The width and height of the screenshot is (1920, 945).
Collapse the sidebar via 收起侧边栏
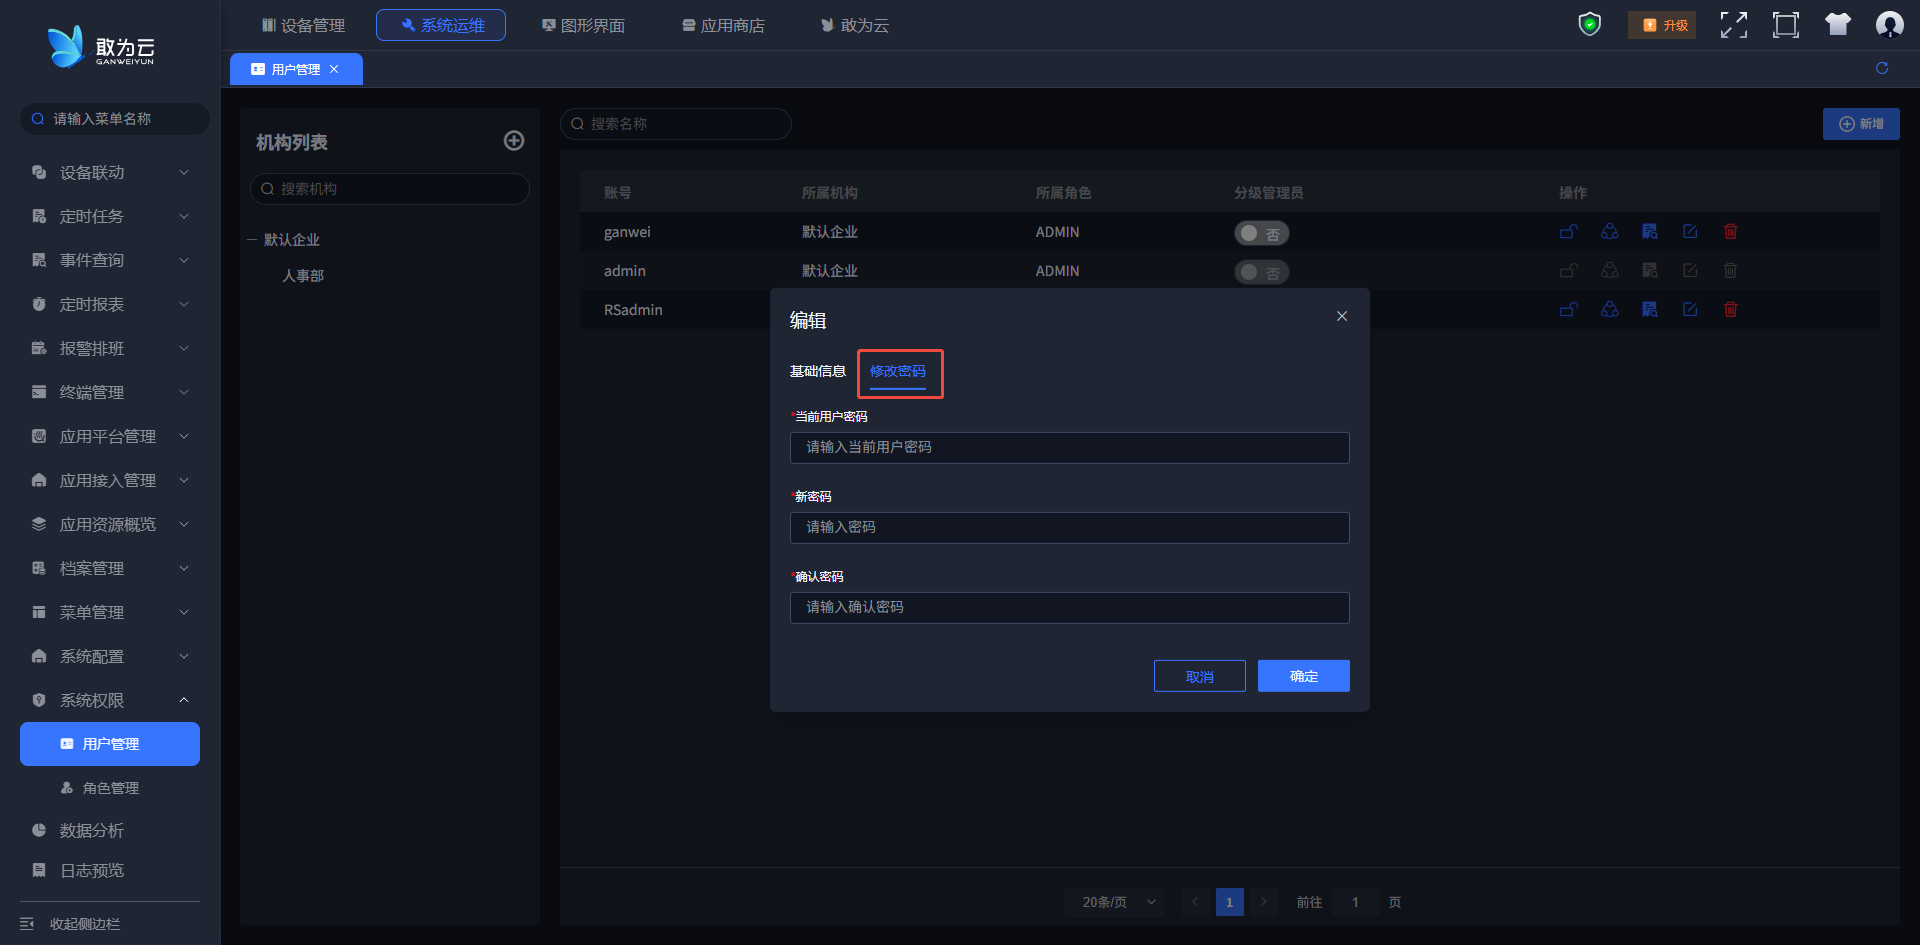coord(70,924)
